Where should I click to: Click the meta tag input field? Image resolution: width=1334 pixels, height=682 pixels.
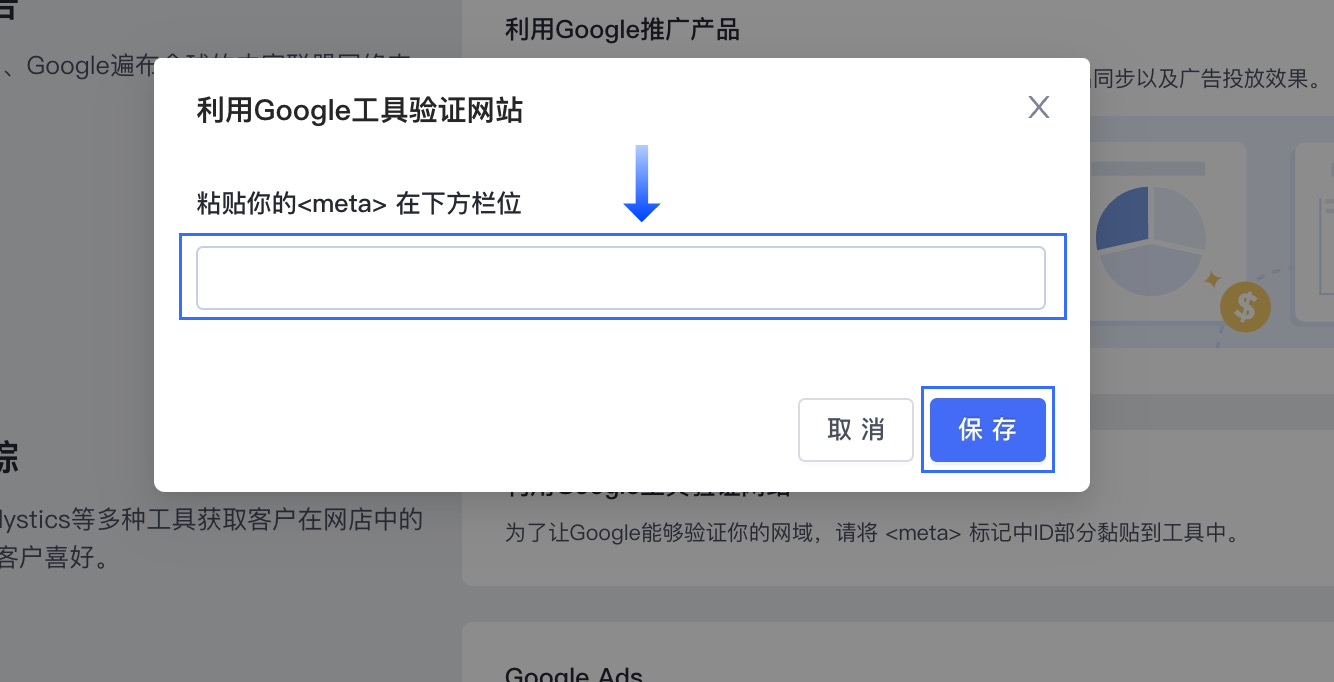click(x=621, y=278)
